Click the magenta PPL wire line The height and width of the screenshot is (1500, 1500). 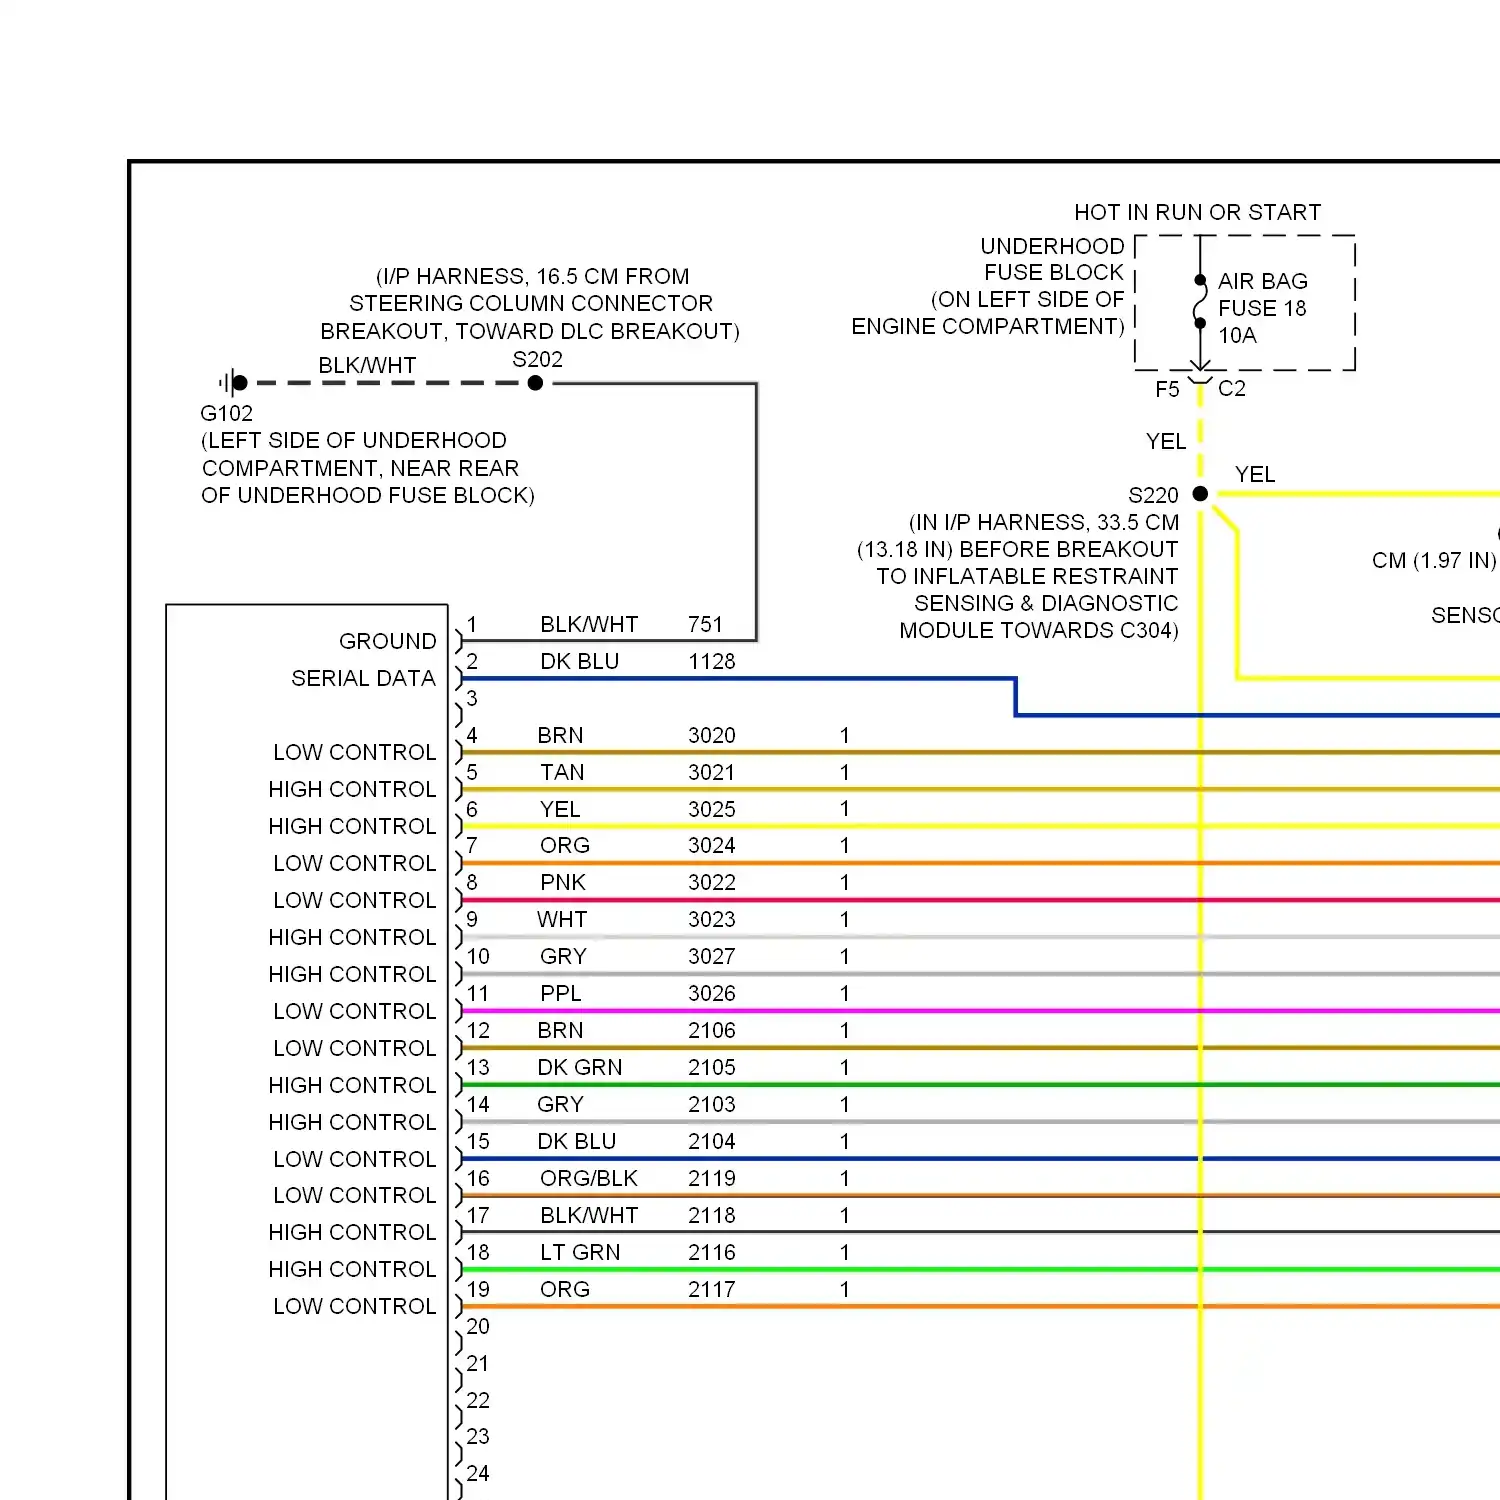[x=980, y=1011]
